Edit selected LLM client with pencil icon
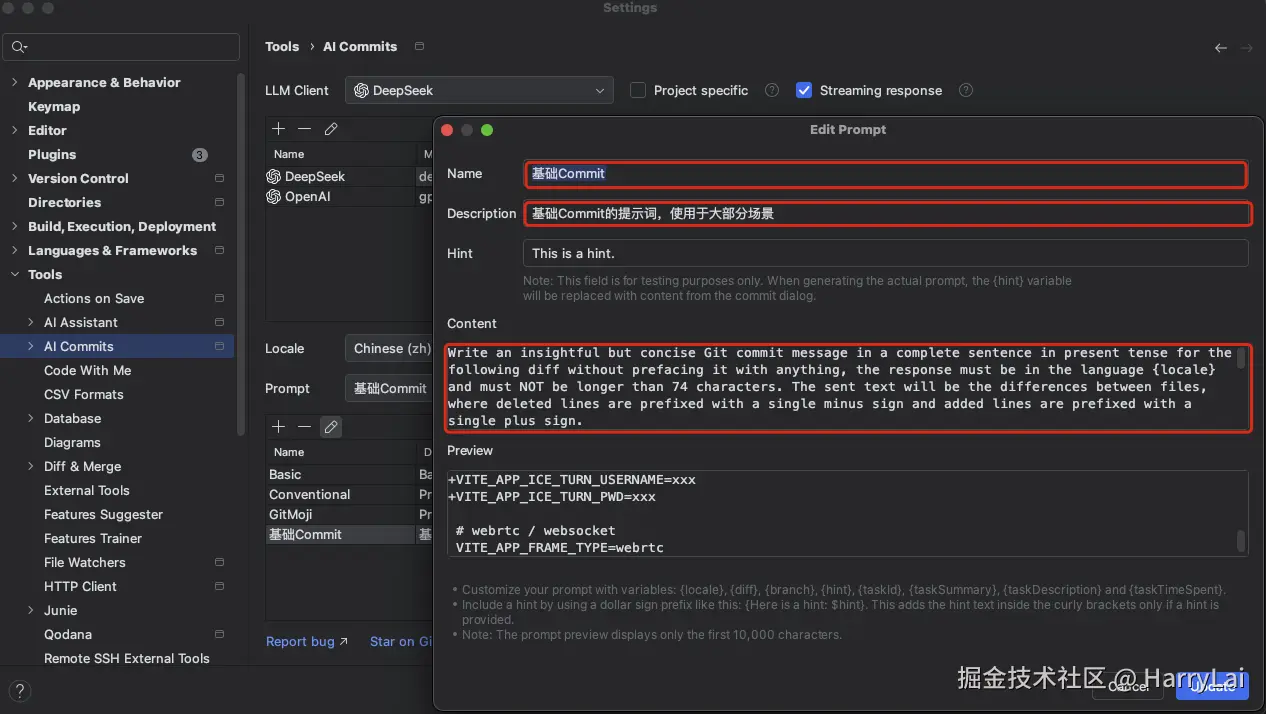 point(331,129)
